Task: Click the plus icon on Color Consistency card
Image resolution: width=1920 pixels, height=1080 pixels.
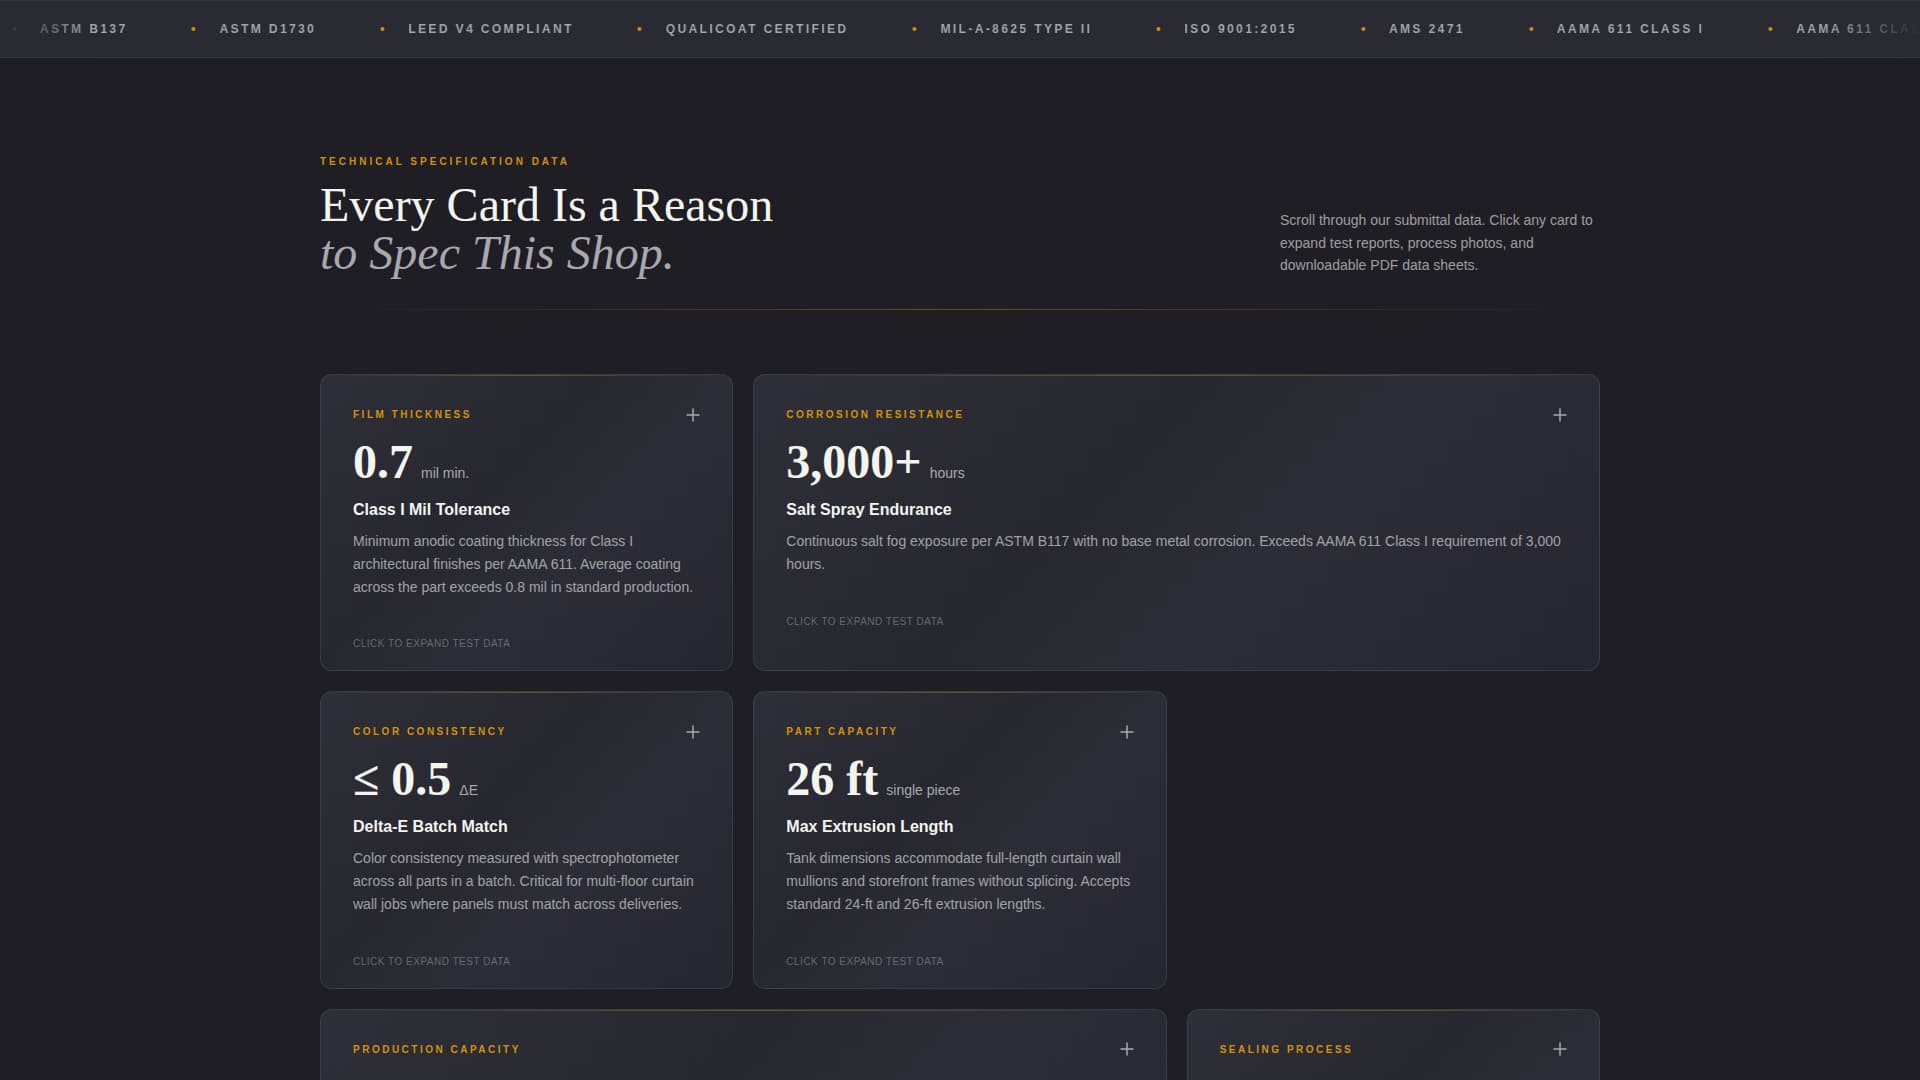Action: (x=692, y=731)
